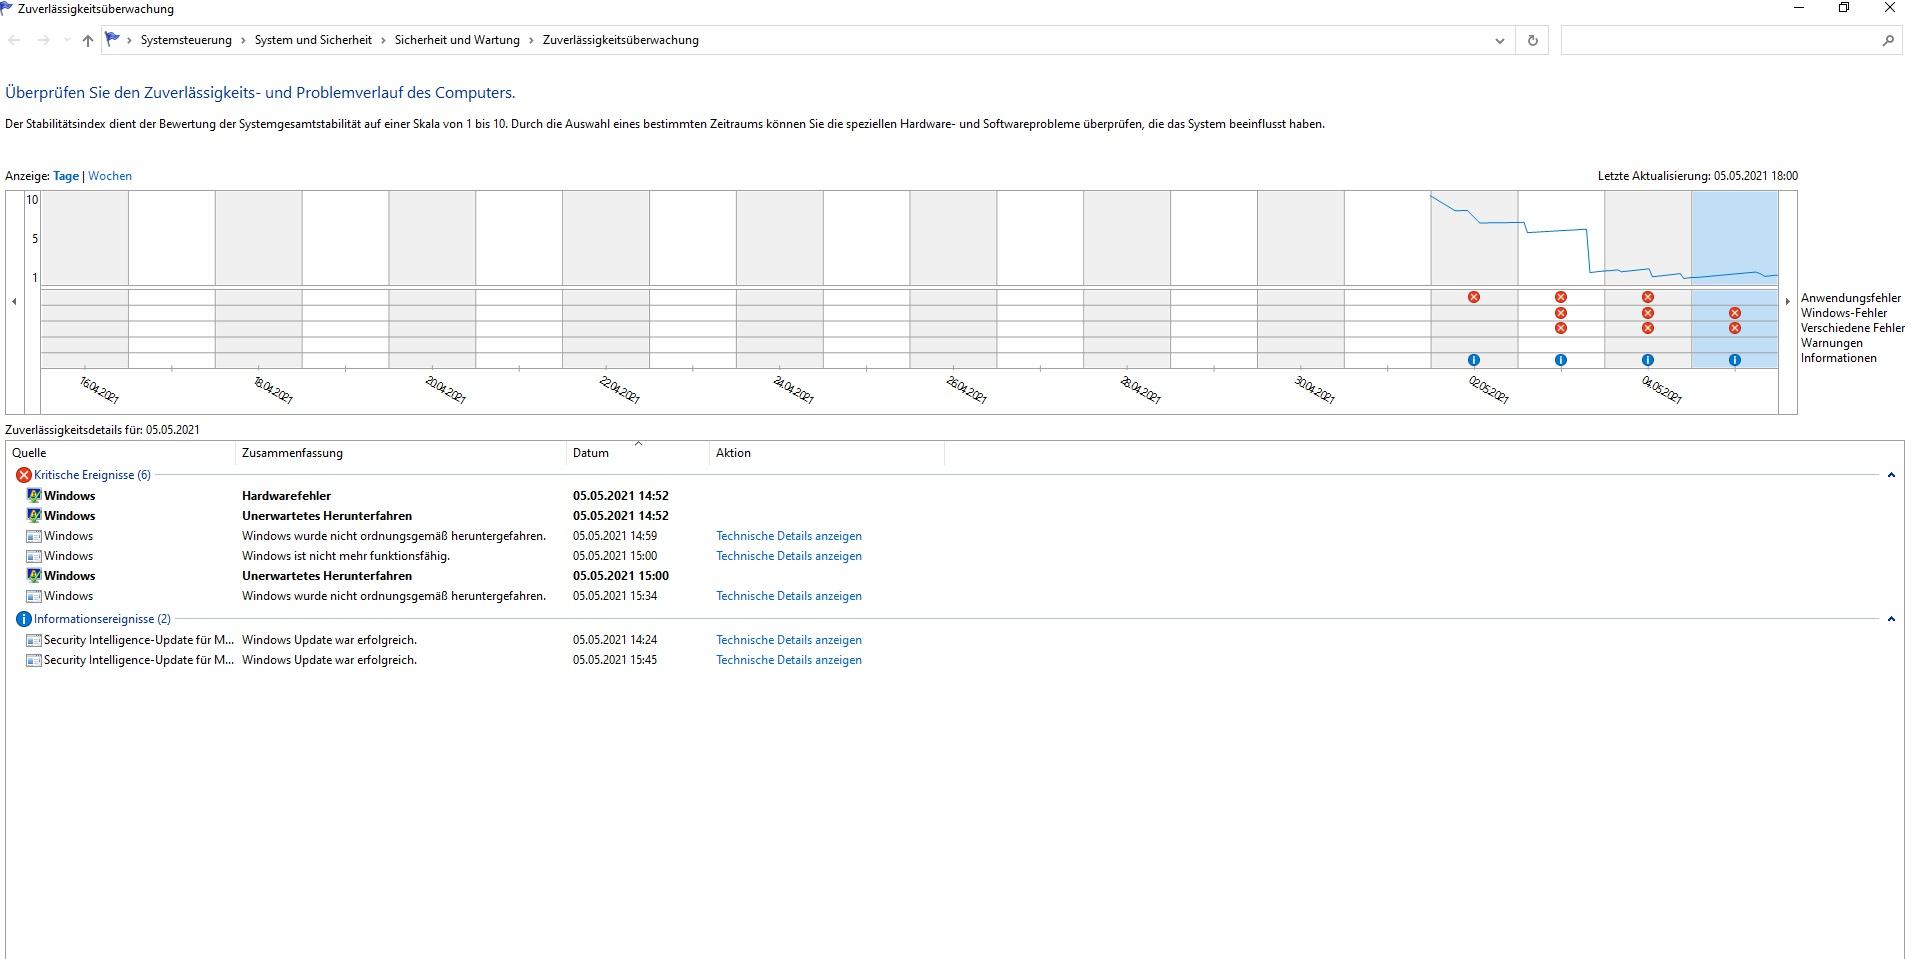
Task: Show technical details for 15:45 Windows Update
Action: pos(789,660)
